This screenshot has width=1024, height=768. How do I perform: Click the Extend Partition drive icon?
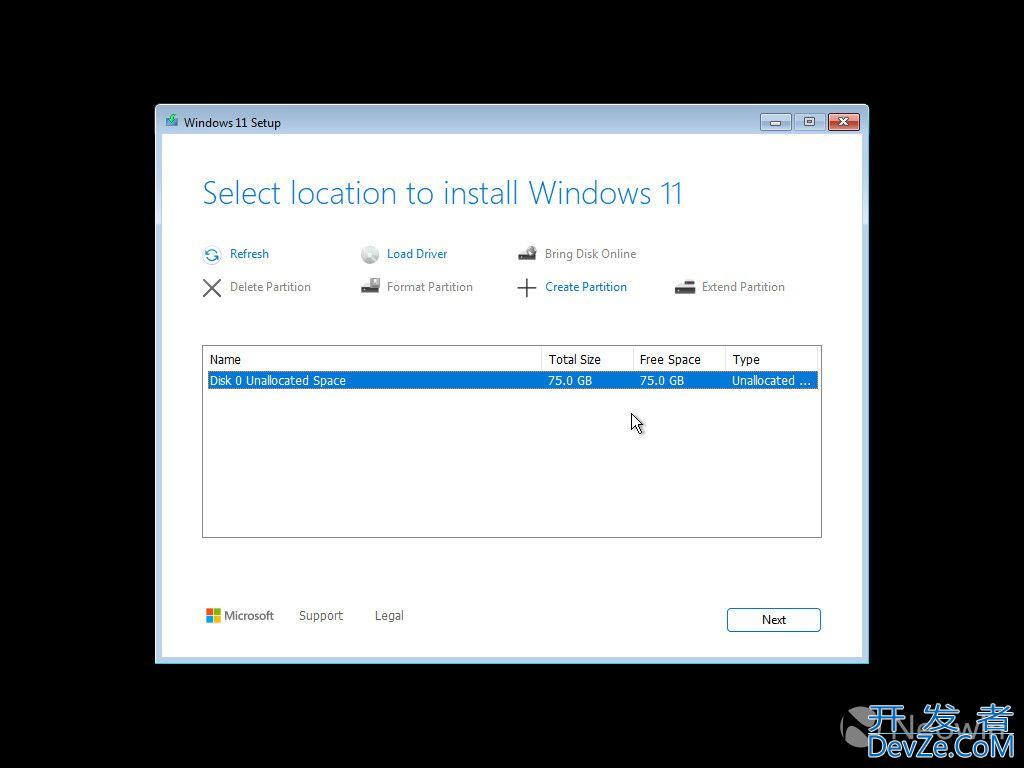click(x=684, y=287)
